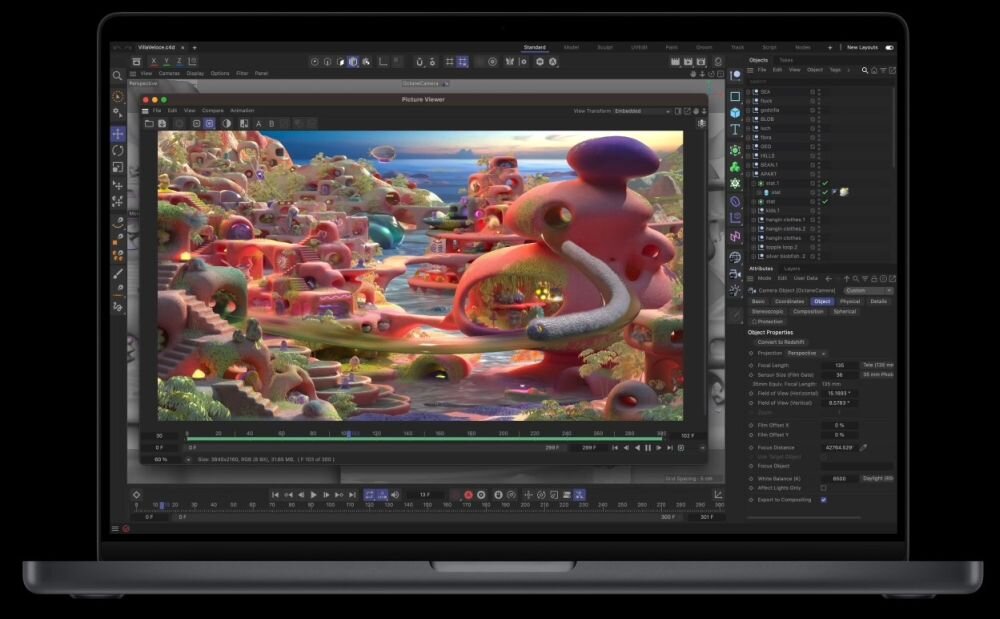Screen dimensions: 1000x619
Task: Switch to the Takes tab
Action: click(786, 60)
